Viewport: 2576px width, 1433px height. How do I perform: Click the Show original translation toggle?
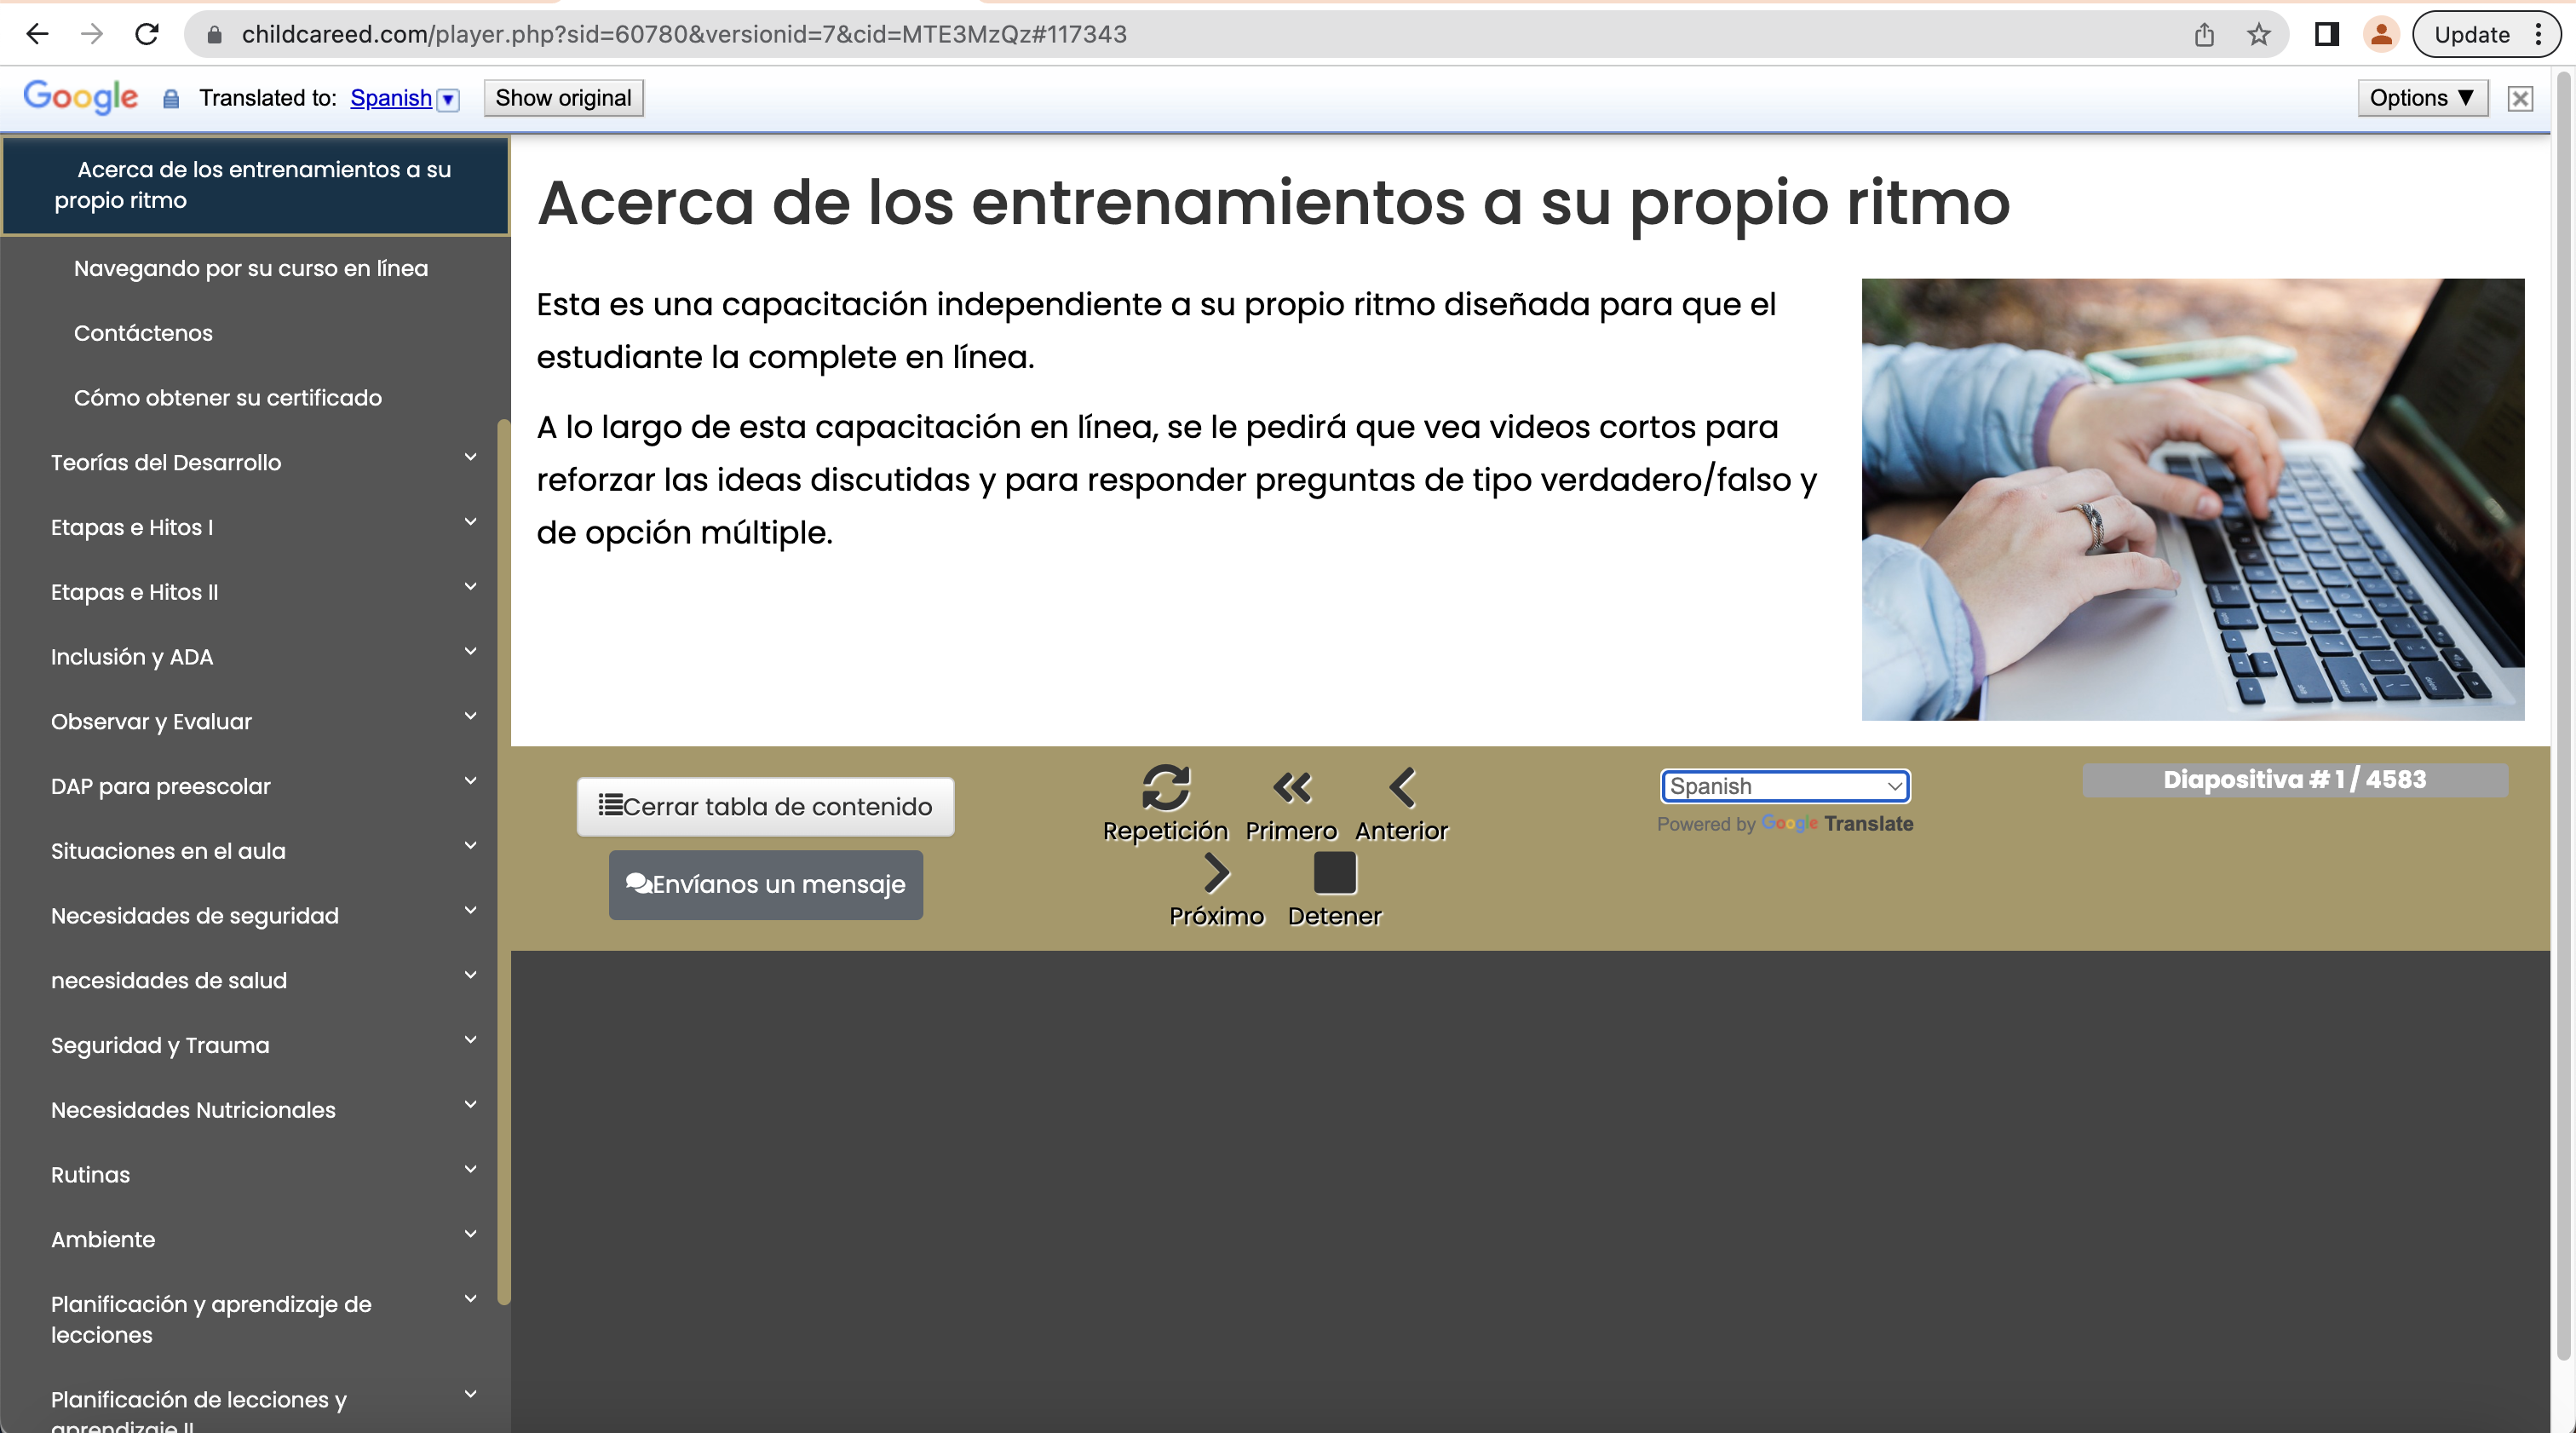click(x=561, y=97)
